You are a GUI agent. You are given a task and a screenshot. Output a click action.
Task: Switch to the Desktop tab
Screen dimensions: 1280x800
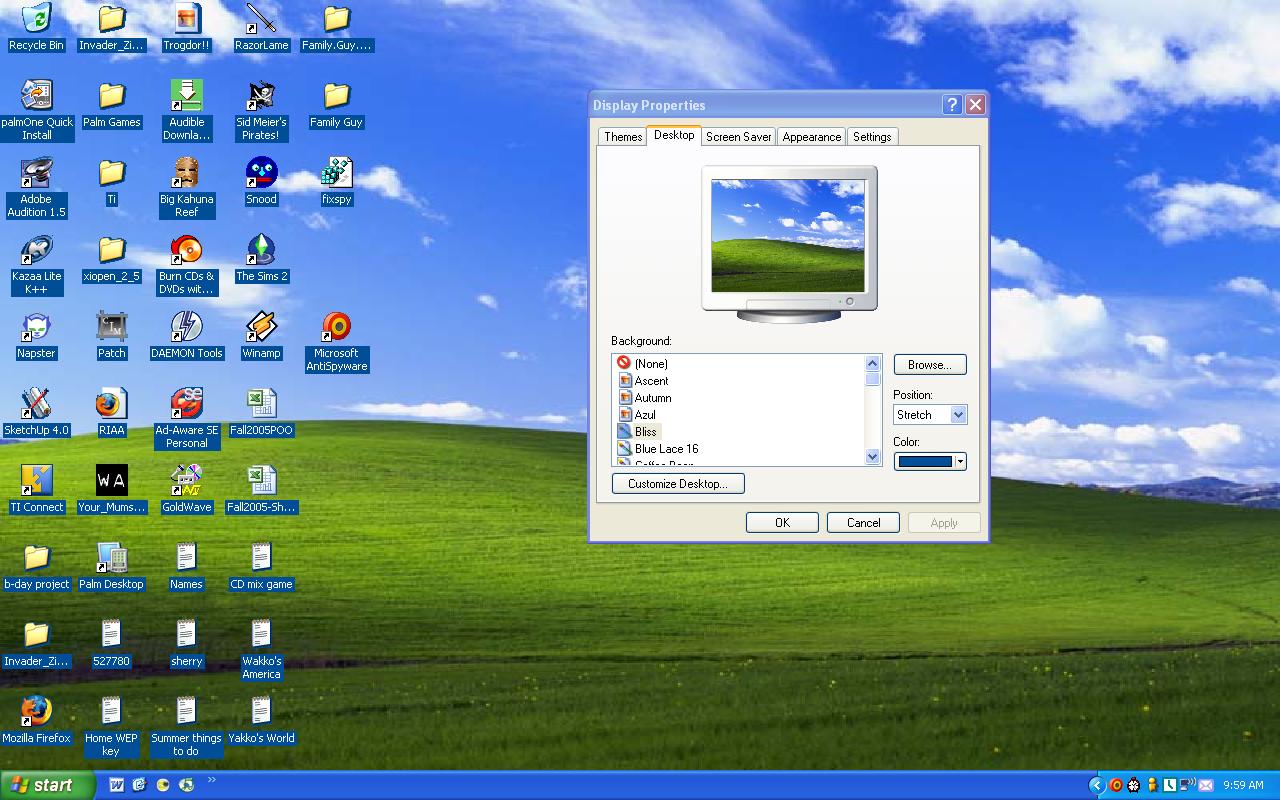674,135
